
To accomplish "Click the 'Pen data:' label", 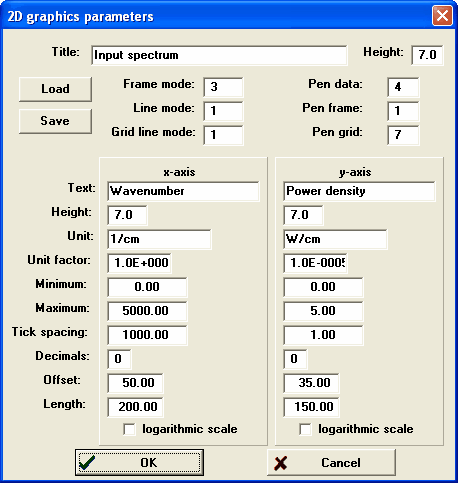I will click(x=335, y=84).
